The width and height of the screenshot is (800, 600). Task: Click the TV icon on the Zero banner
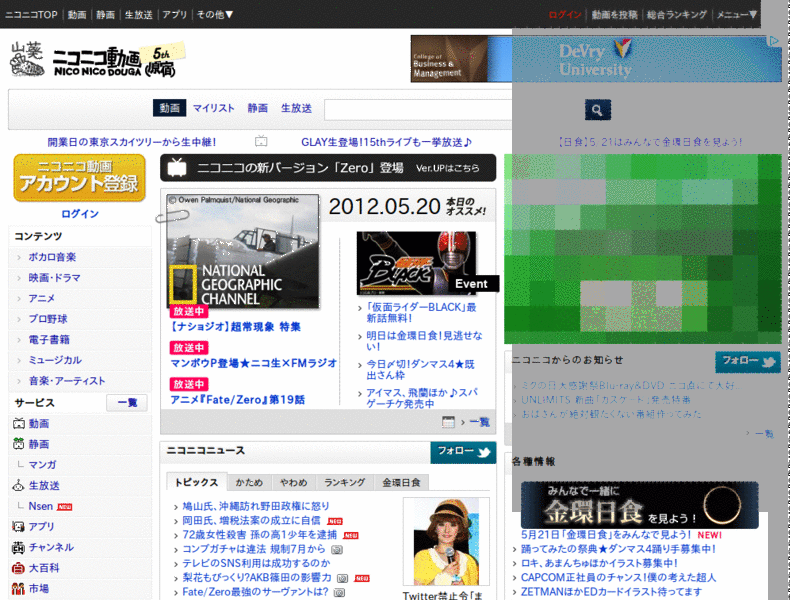click(x=177, y=167)
